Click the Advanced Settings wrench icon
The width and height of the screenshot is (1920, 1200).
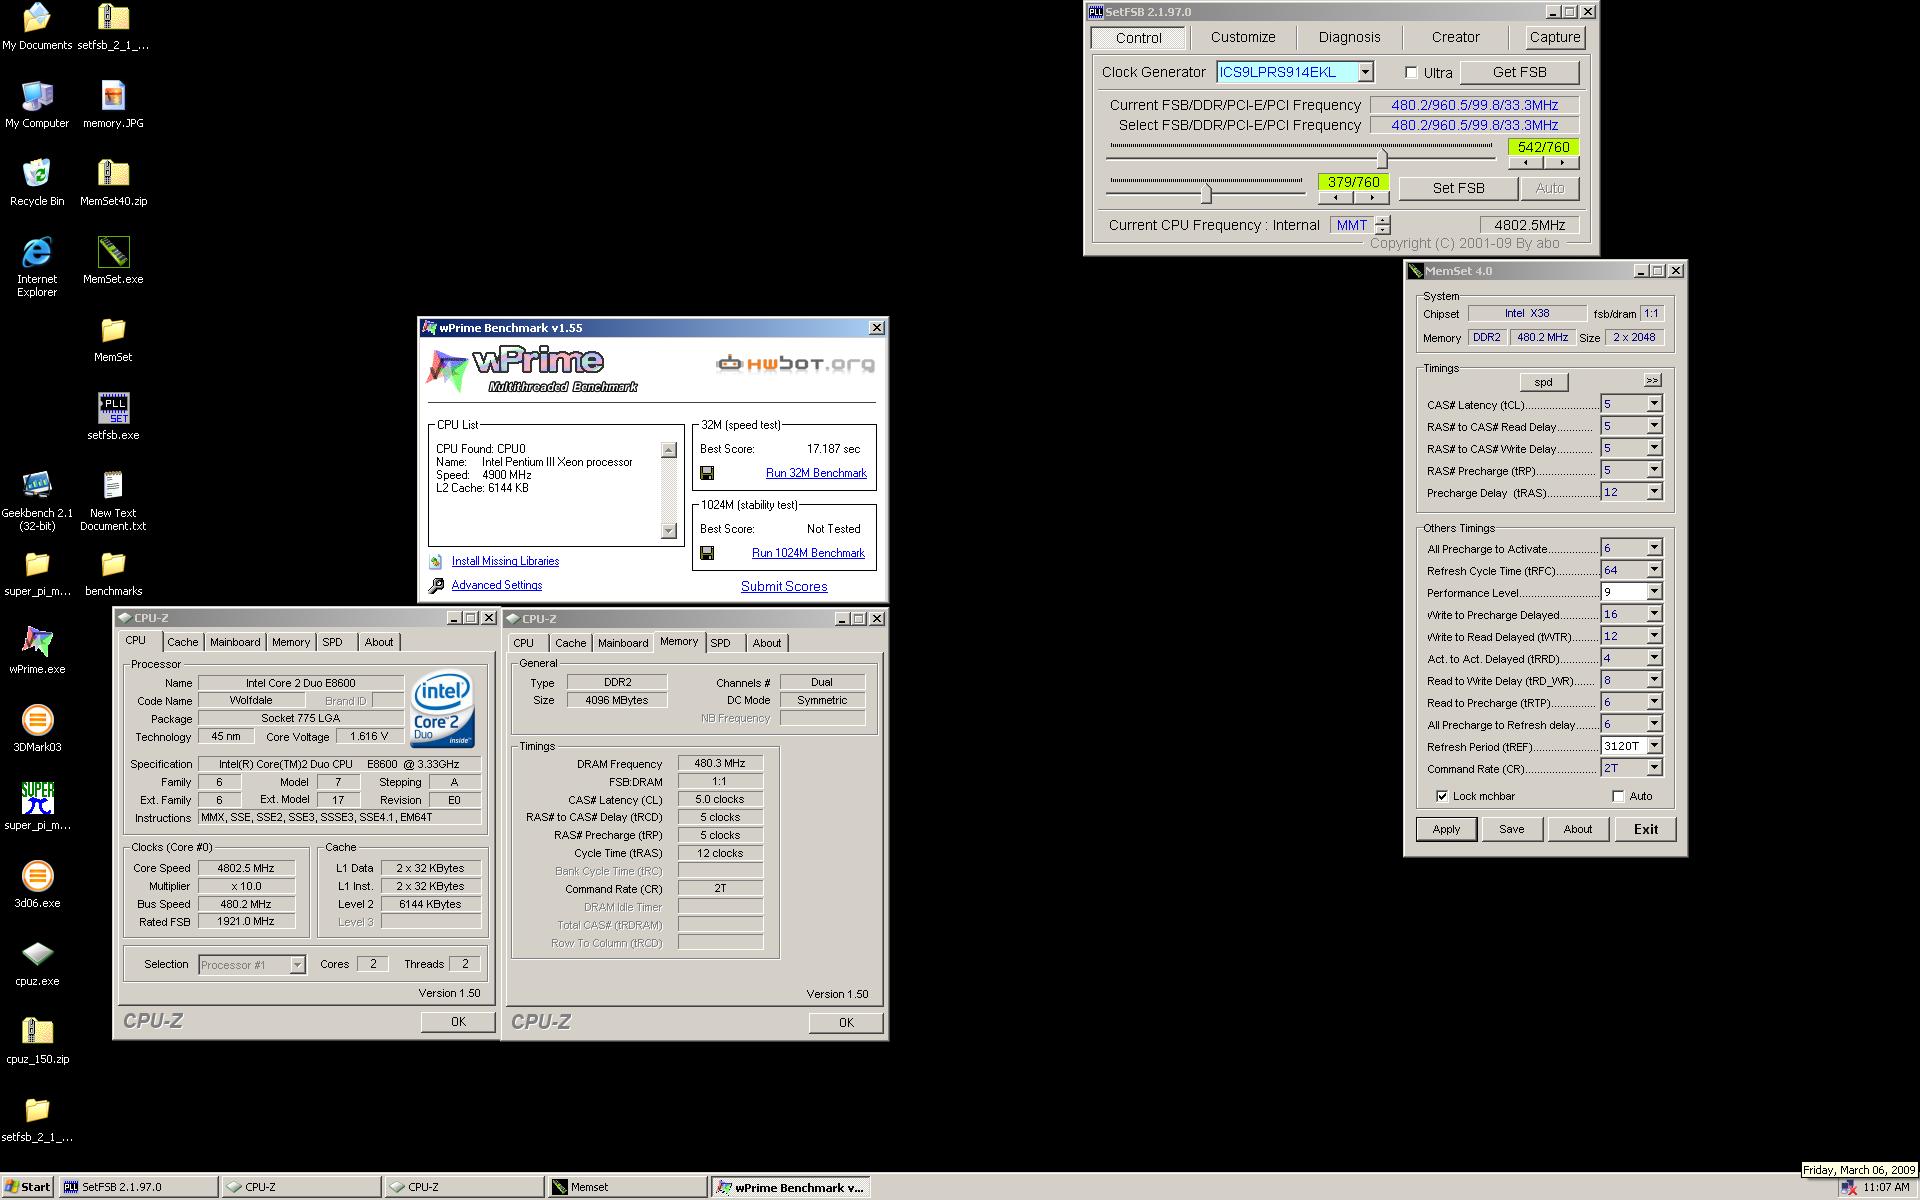click(436, 586)
